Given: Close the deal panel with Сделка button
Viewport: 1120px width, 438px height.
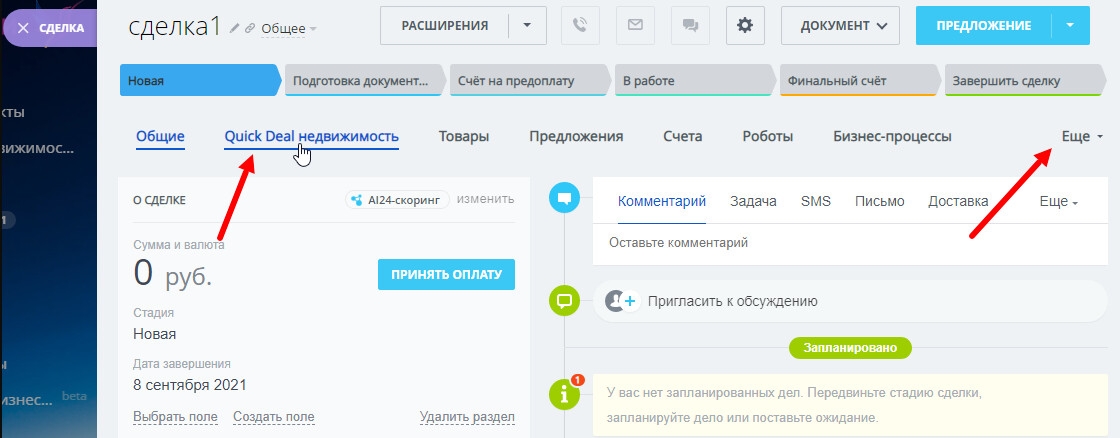Looking at the screenshot, I should (50, 28).
